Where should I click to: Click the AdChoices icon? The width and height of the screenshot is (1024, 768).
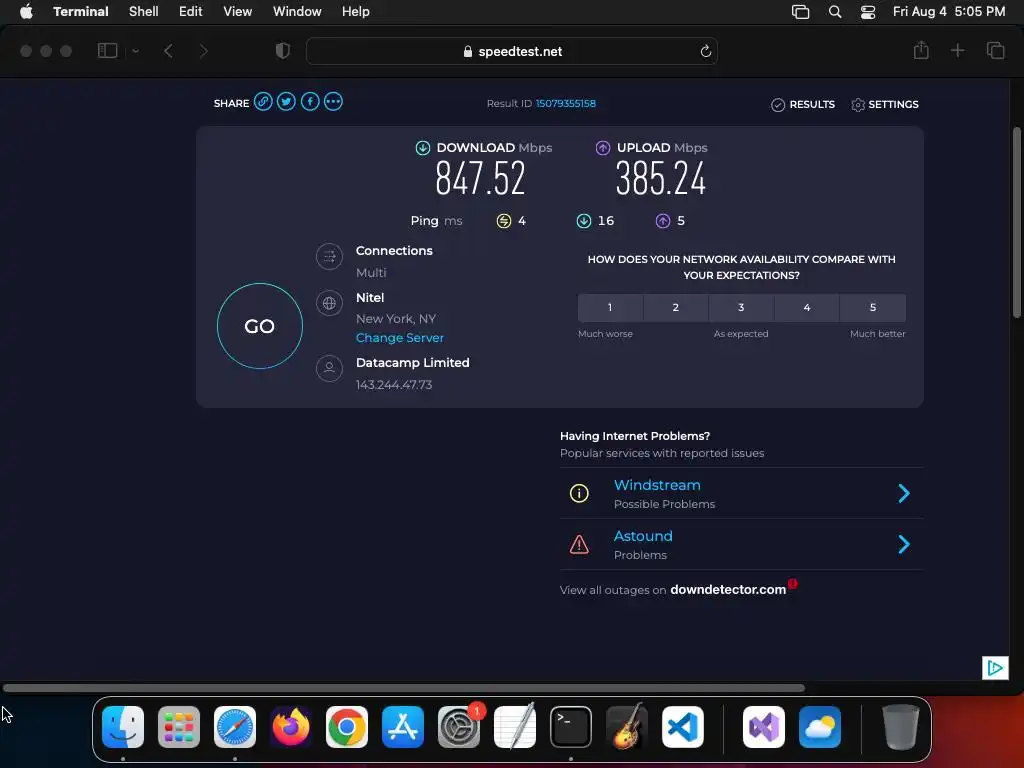995,667
